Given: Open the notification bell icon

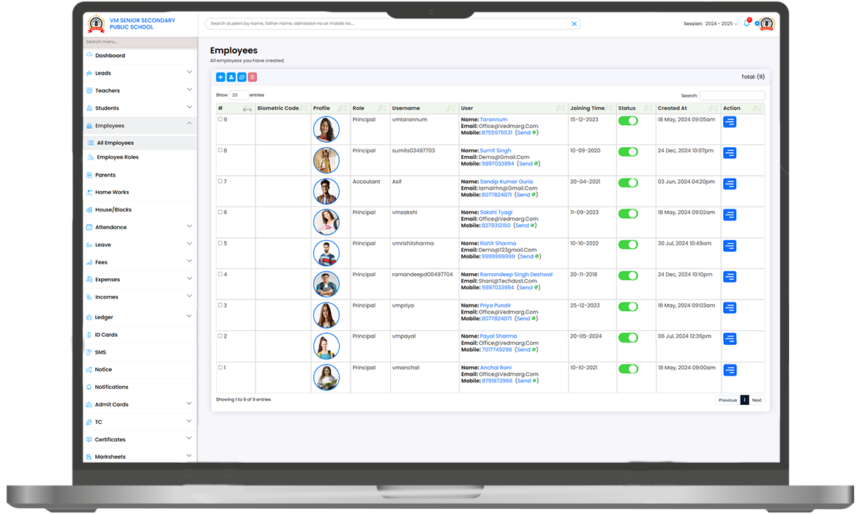Looking at the screenshot, I should click(746, 23).
